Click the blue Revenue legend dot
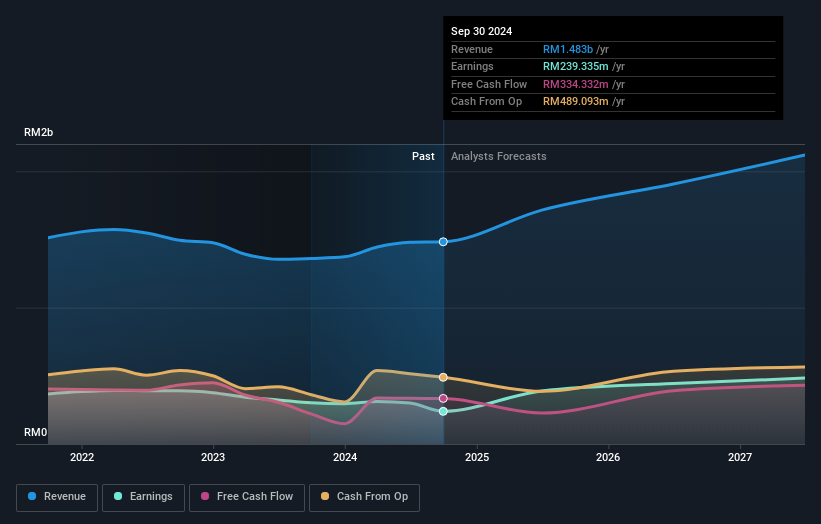Screen dimensions: 821x524 click(x=32, y=496)
